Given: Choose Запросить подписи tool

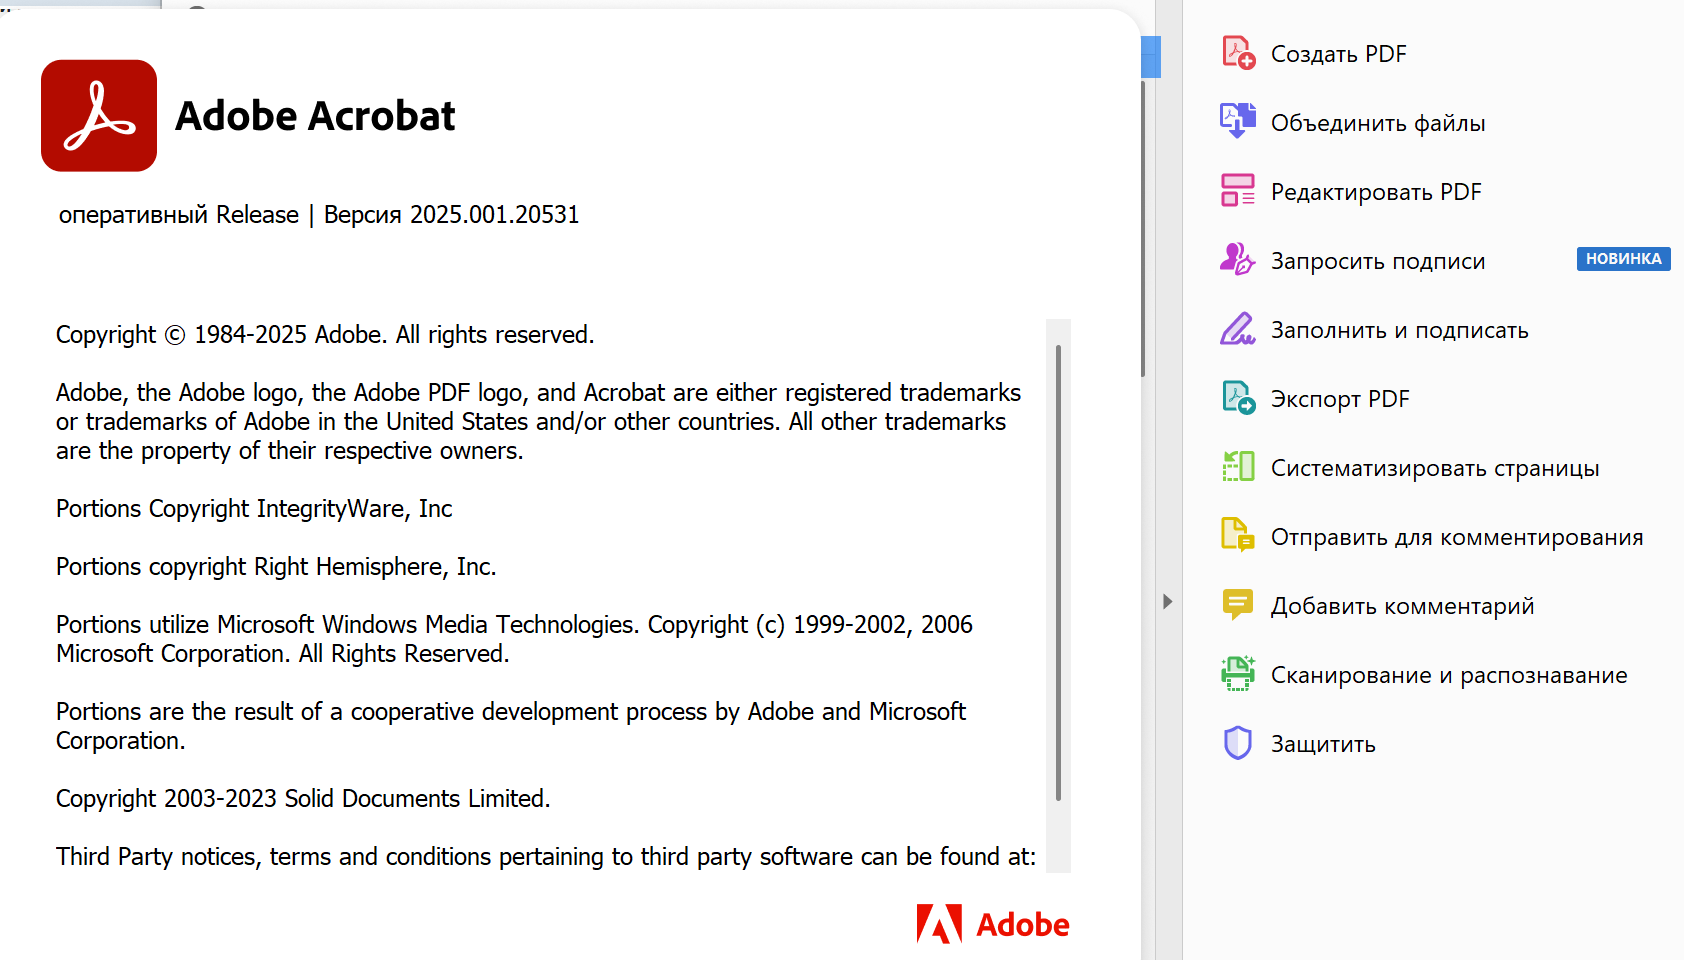Looking at the screenshot, I should pos(1378,261).
